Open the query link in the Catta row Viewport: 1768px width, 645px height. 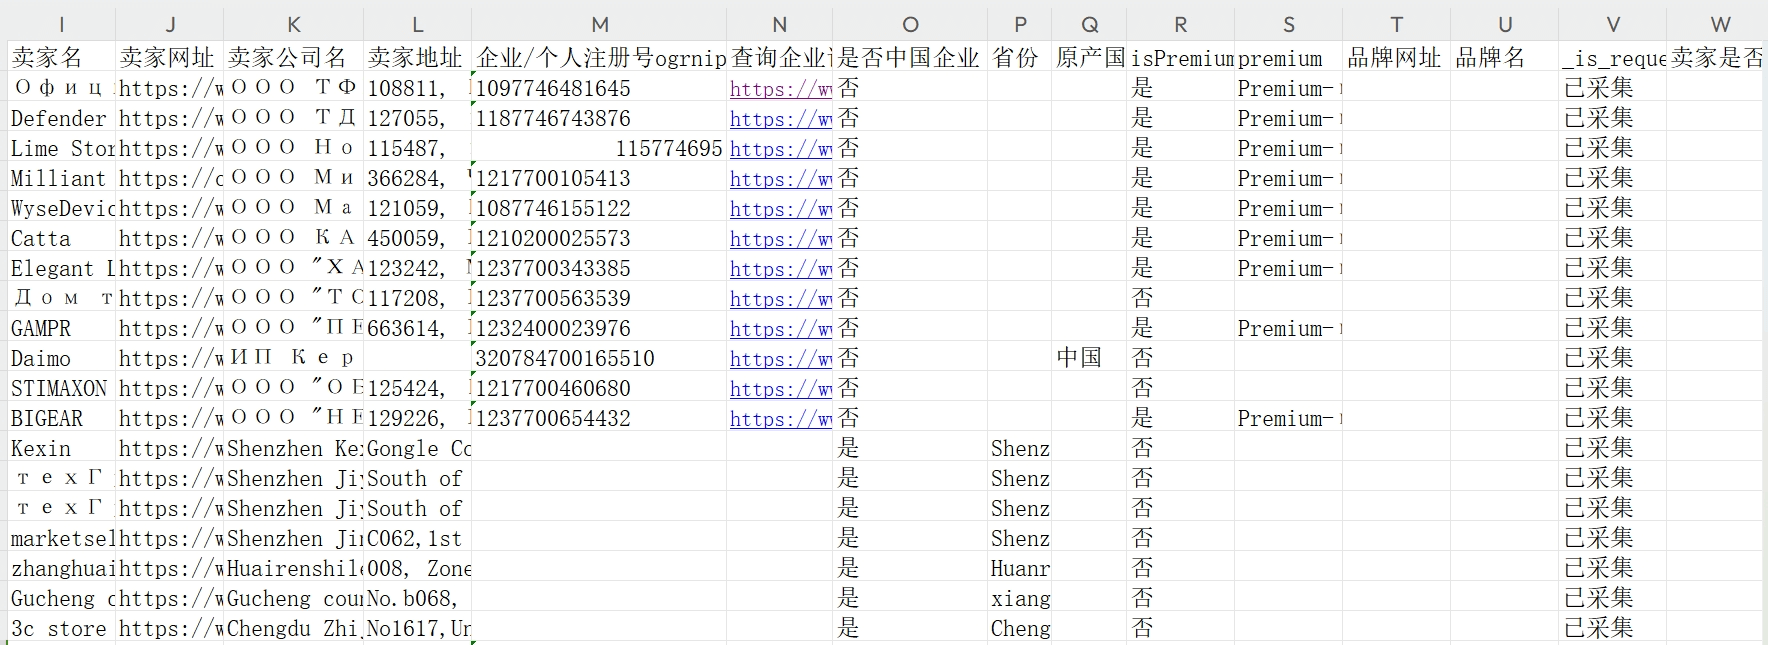pos(780,239)
